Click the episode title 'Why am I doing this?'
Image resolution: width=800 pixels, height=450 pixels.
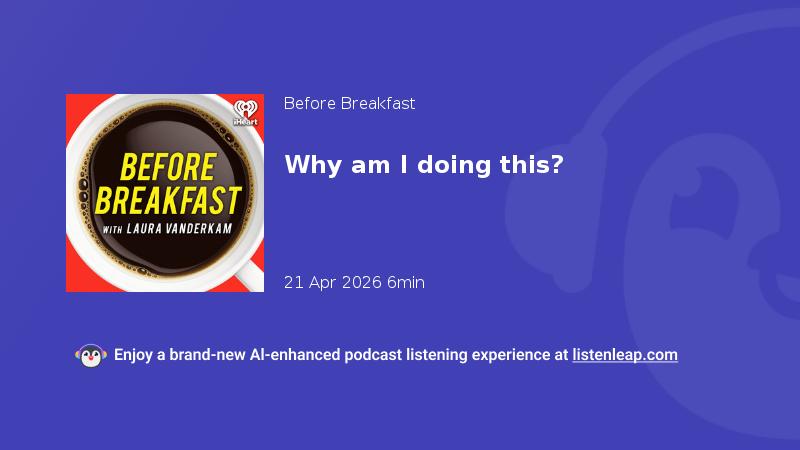[424, 165]
